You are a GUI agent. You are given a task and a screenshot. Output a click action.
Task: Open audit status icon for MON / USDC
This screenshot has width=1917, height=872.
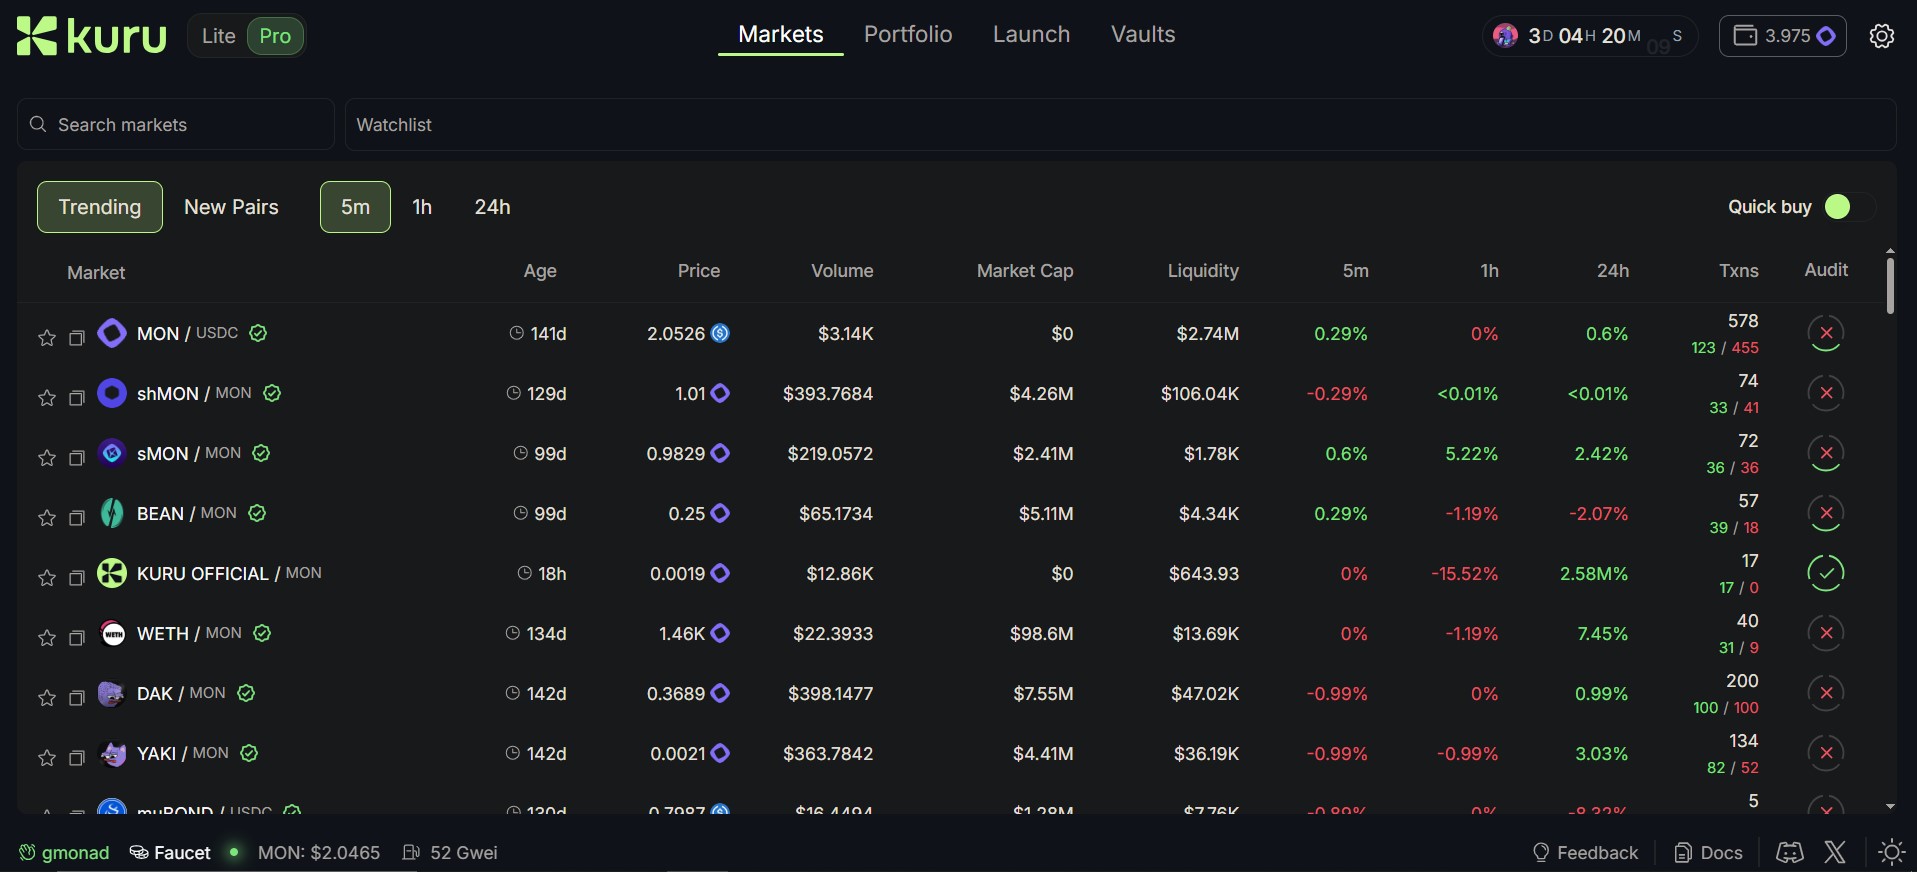click(x=1826, y=333)
